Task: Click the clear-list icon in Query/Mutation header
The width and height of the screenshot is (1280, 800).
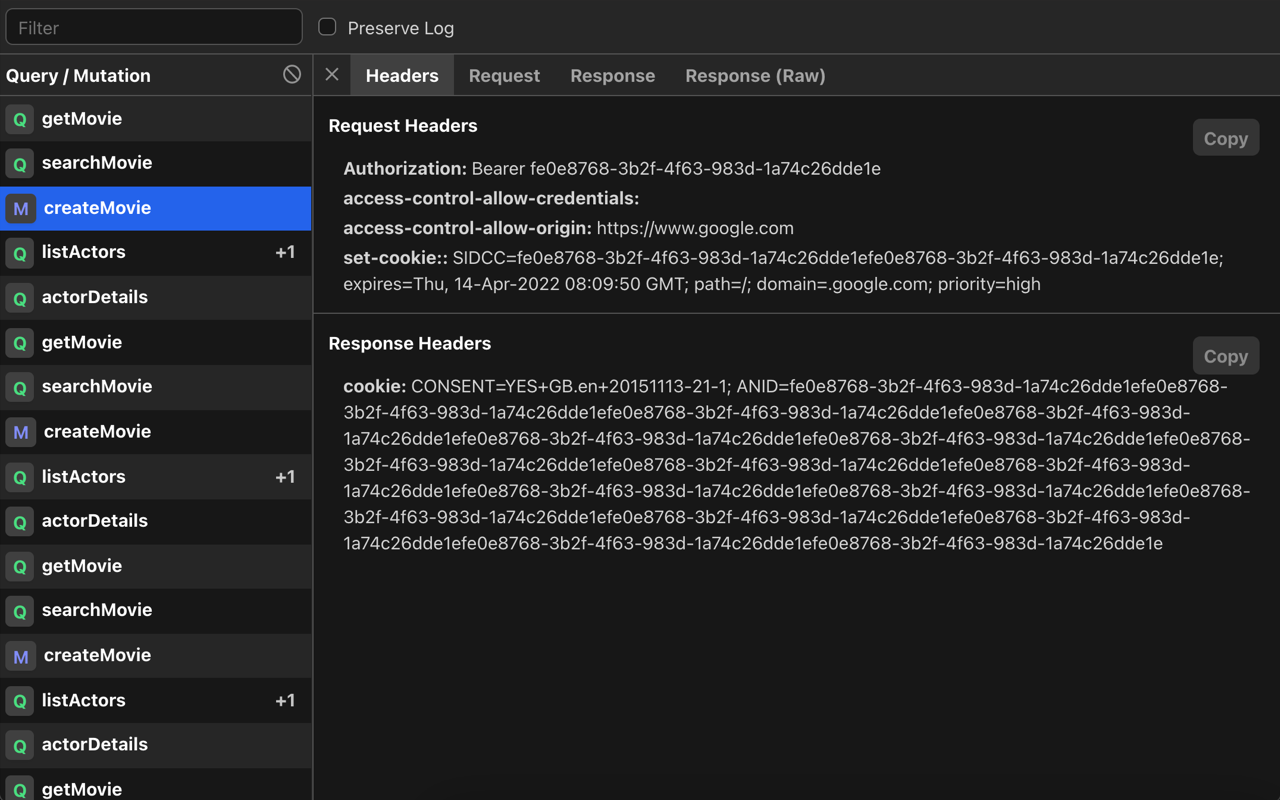Action: (291, 74)
